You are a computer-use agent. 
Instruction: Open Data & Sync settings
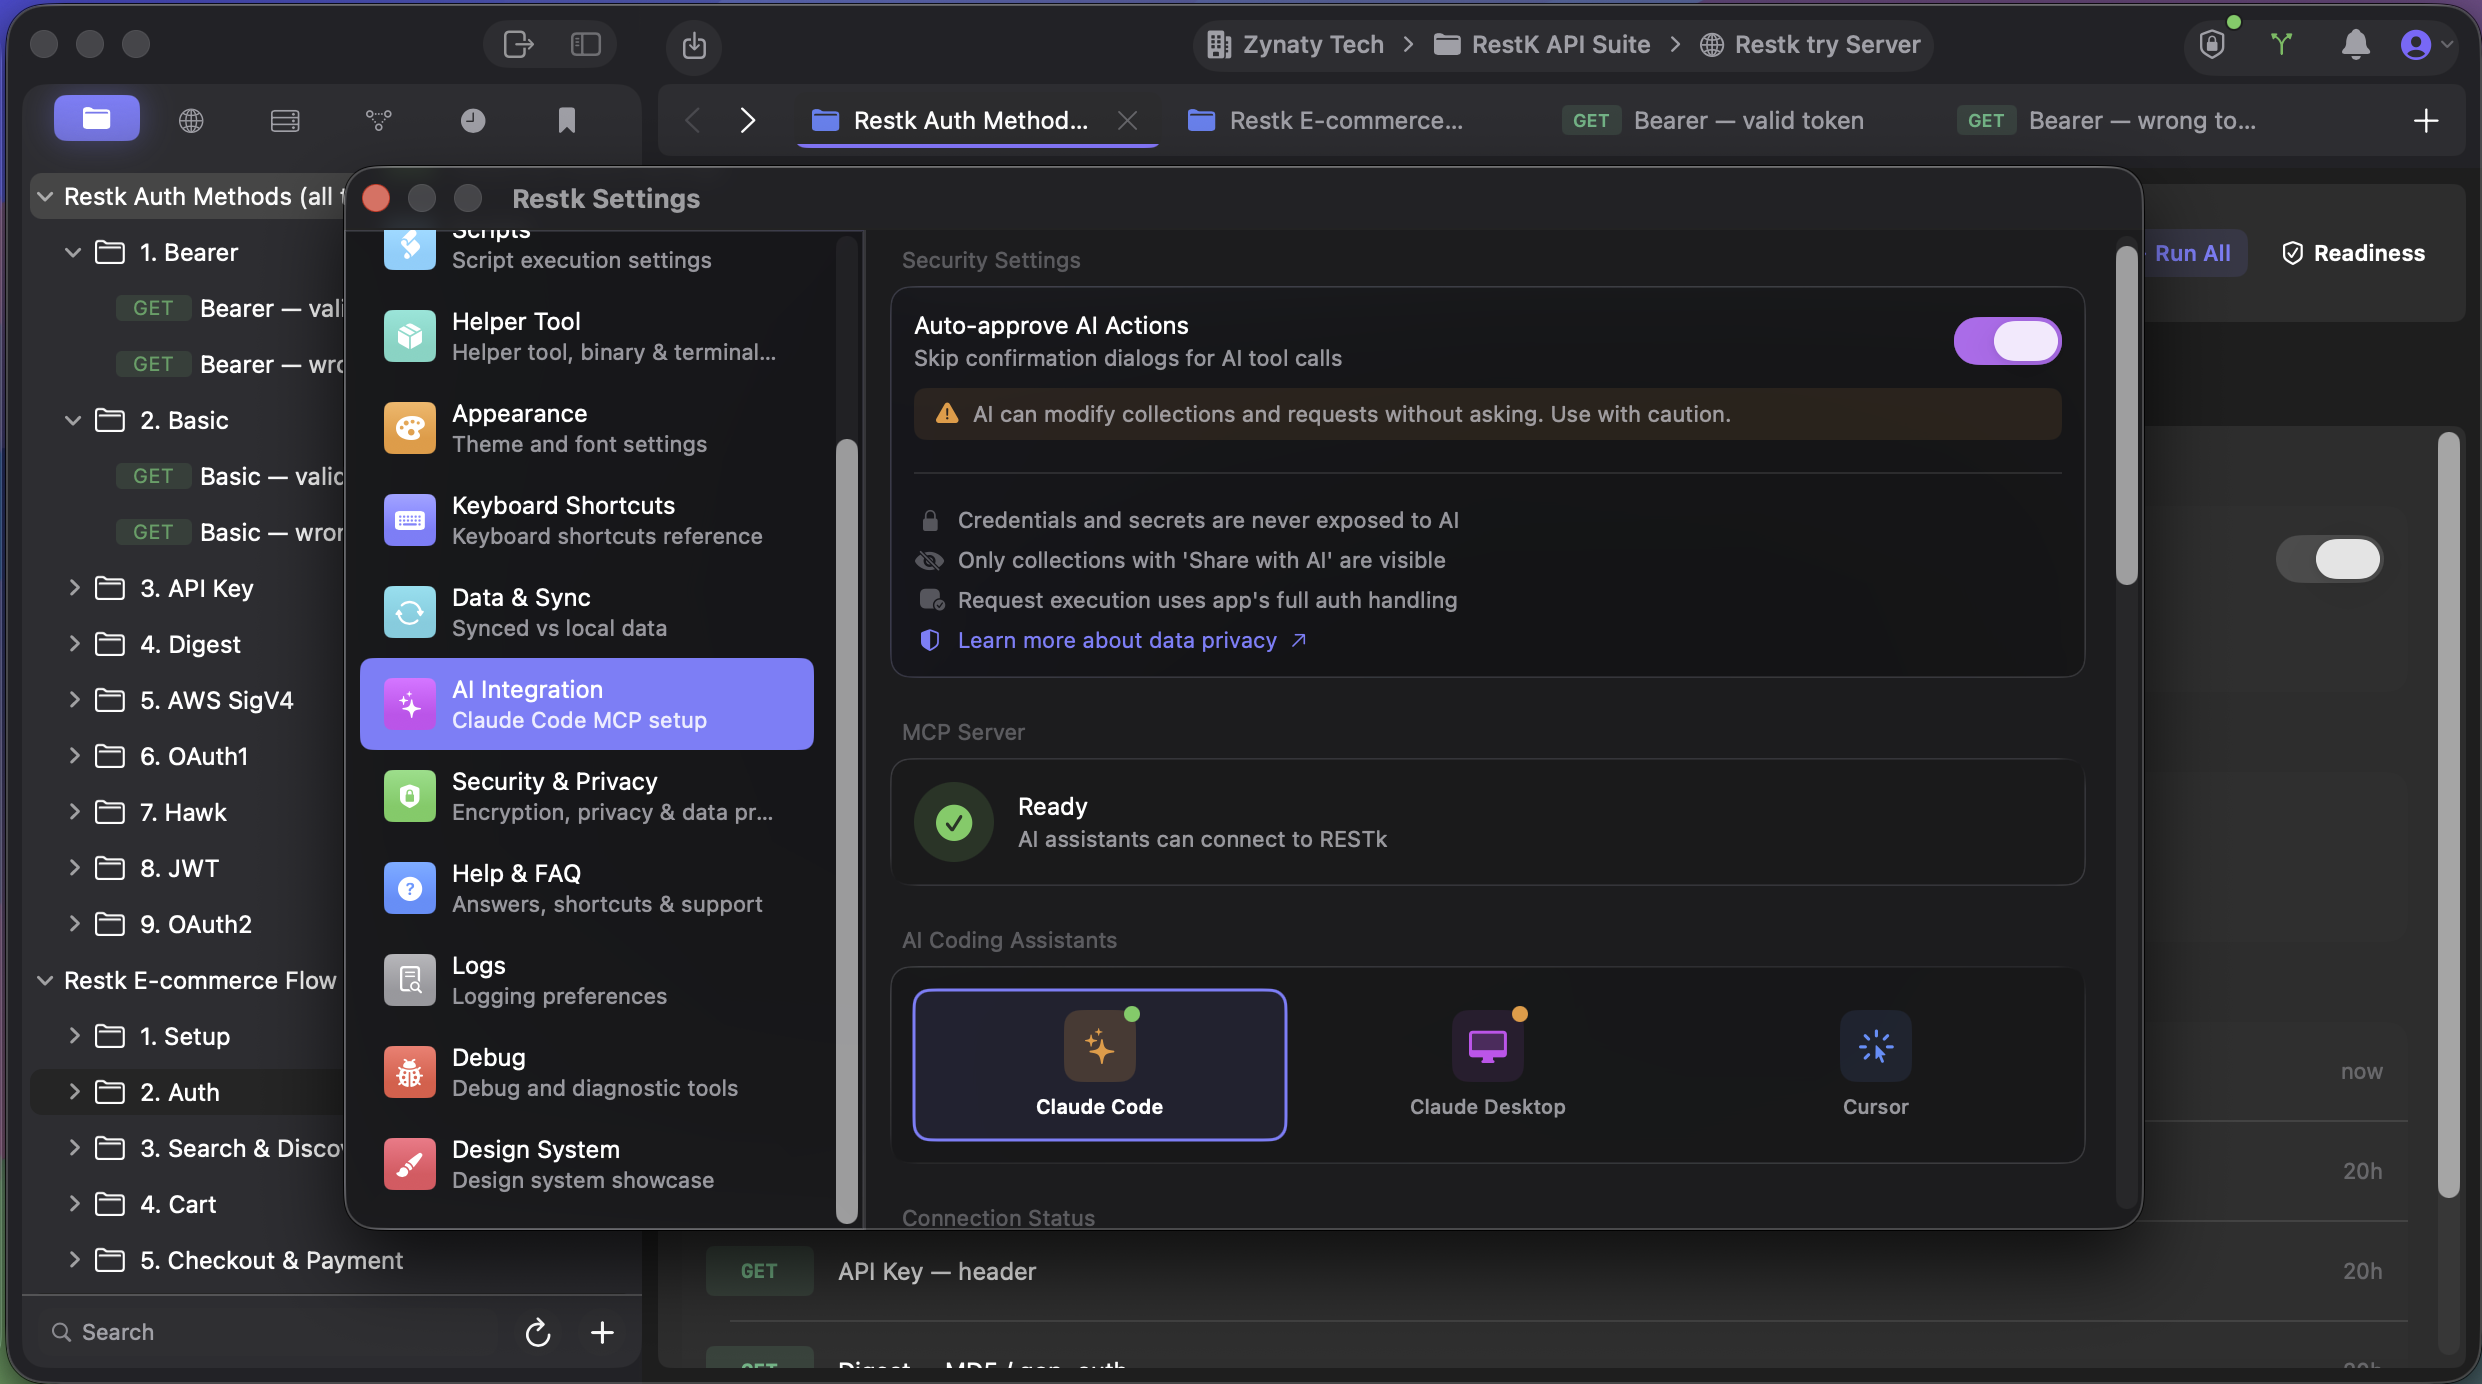587,612
